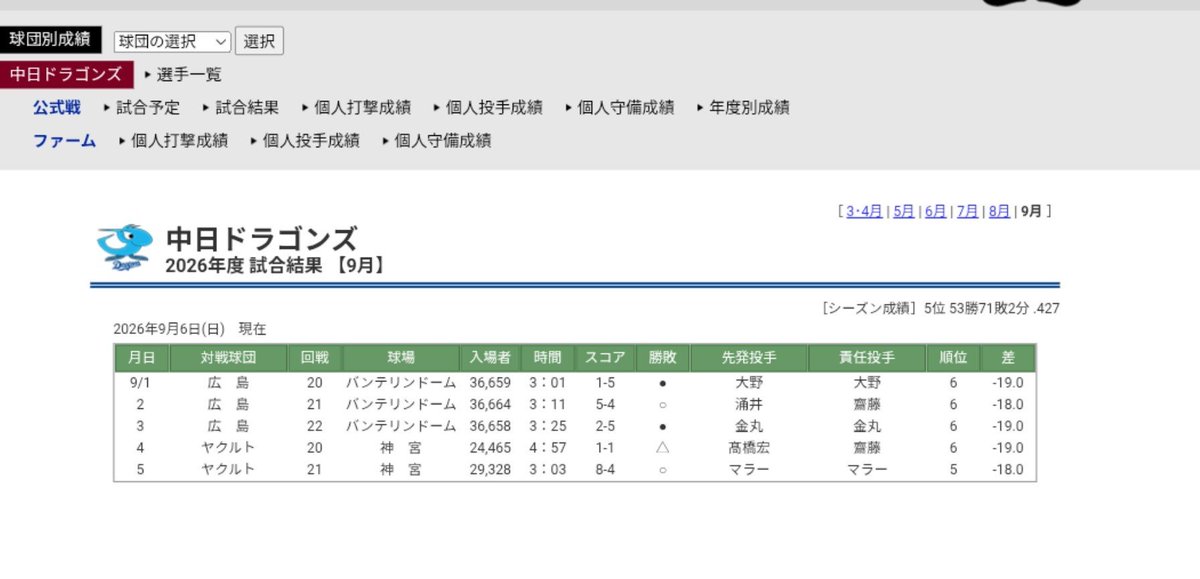Screen dimensions: 1200x579
Task: Click the 2026年9月6日(日) 現在 date text
Action: click(x=190, y=329)
